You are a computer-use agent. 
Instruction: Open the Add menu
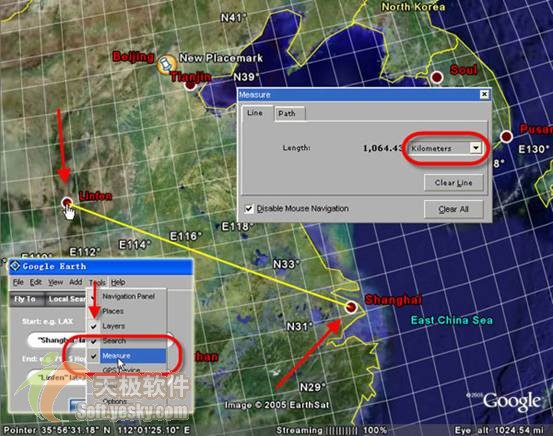point(75,282)
